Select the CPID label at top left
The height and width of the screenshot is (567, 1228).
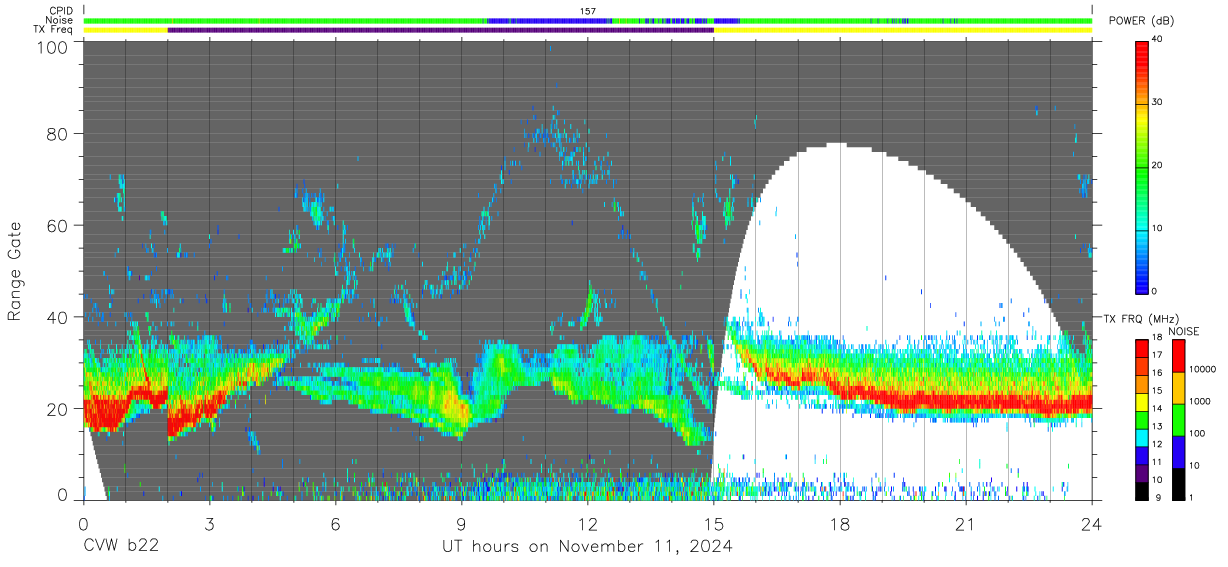[x=60, y=11]
